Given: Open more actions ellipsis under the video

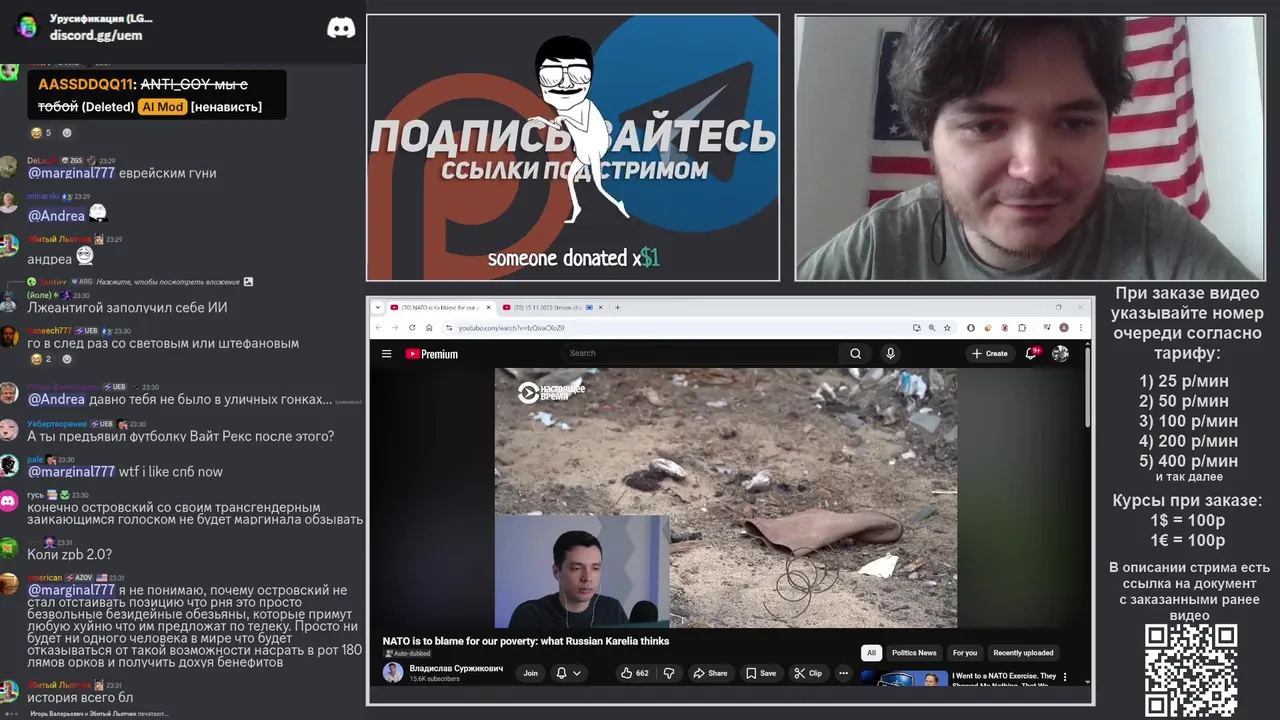Looking at the screenshot, I should pos(843,673).
